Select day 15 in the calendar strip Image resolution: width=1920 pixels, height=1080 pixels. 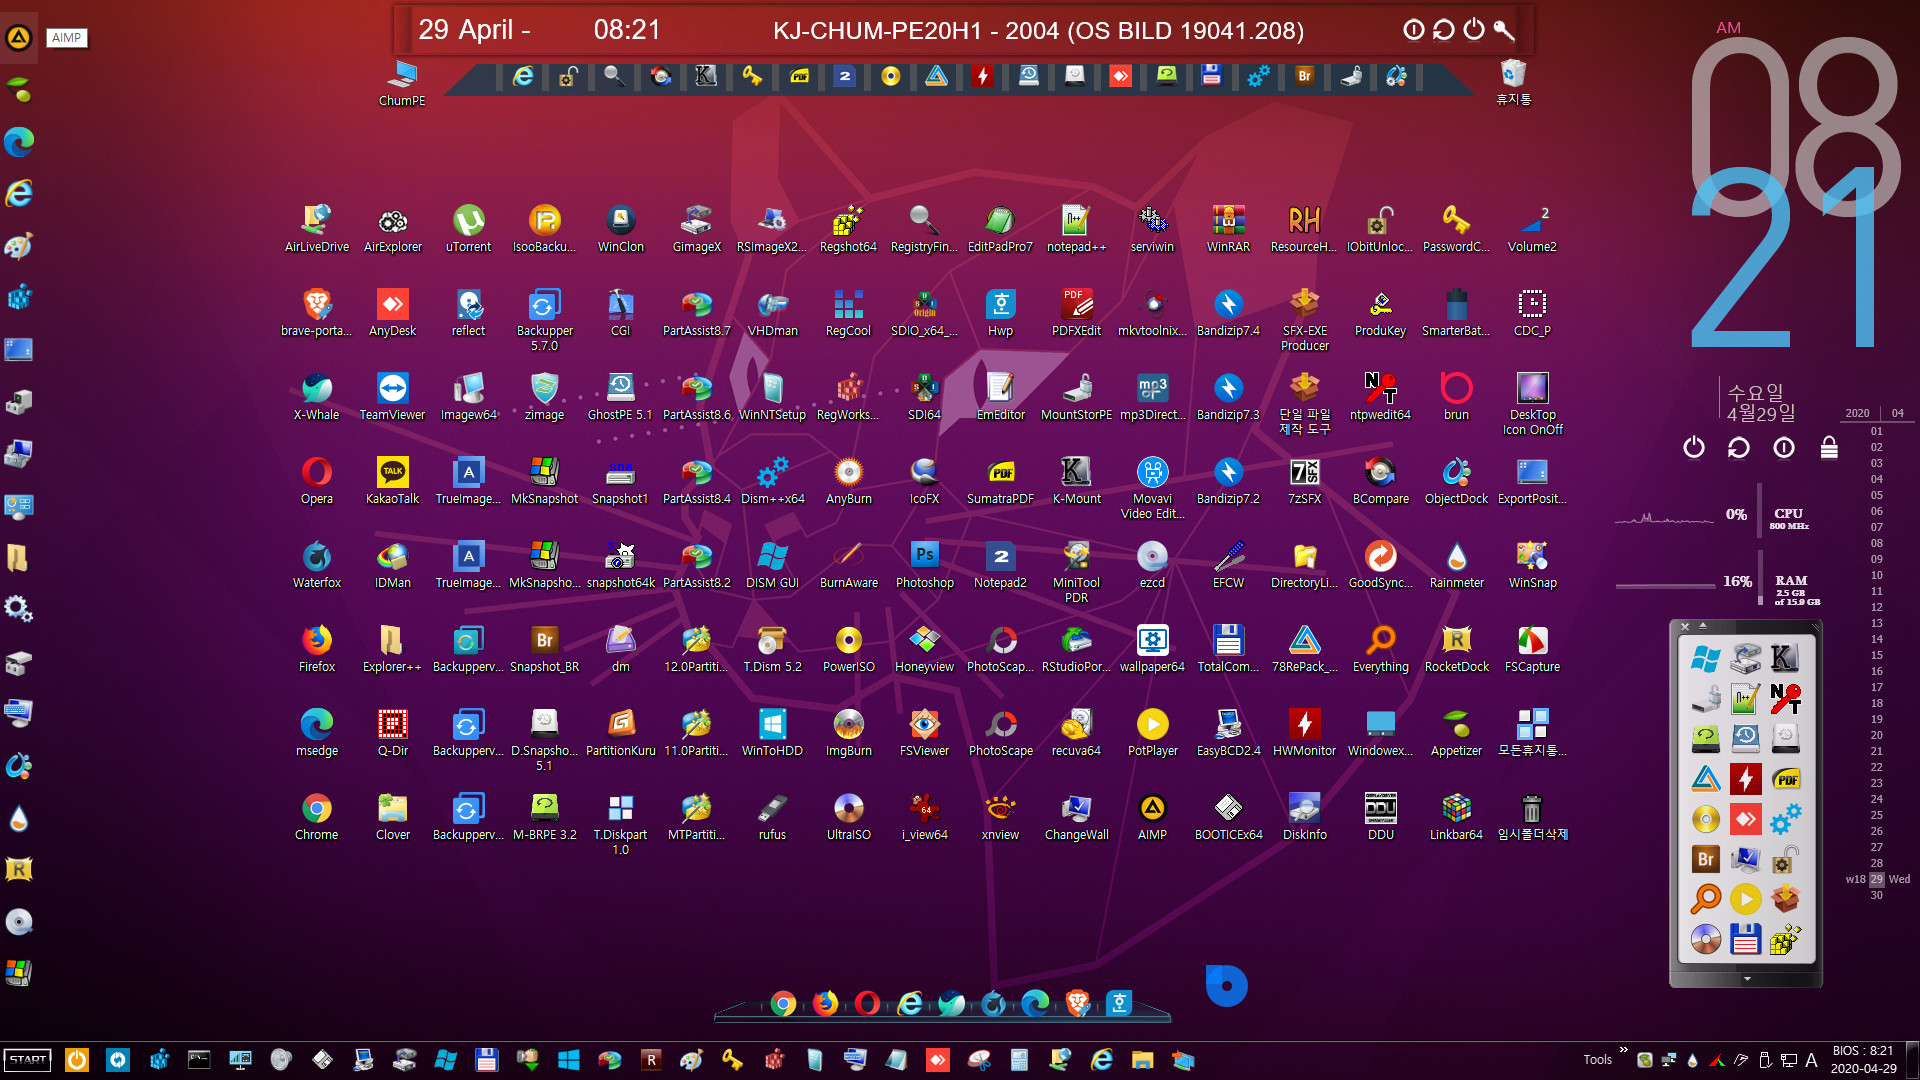pos(1877,655)
